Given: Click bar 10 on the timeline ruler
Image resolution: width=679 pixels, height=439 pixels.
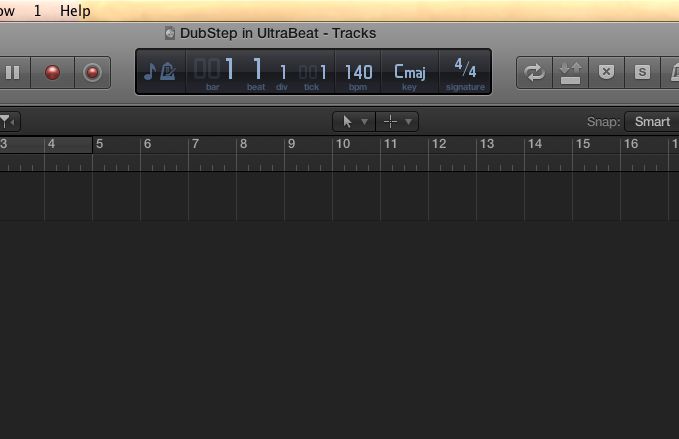Looking at the screenshot, I should [343, 144].
